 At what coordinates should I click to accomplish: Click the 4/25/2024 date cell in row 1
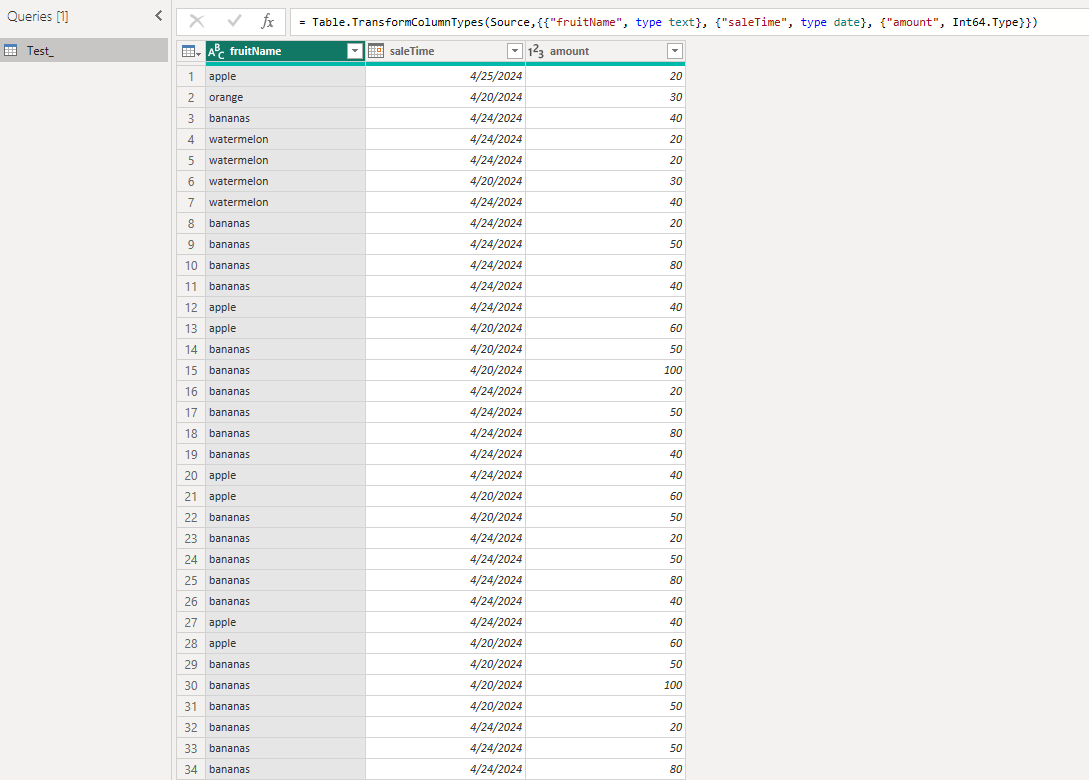point(446,76)
